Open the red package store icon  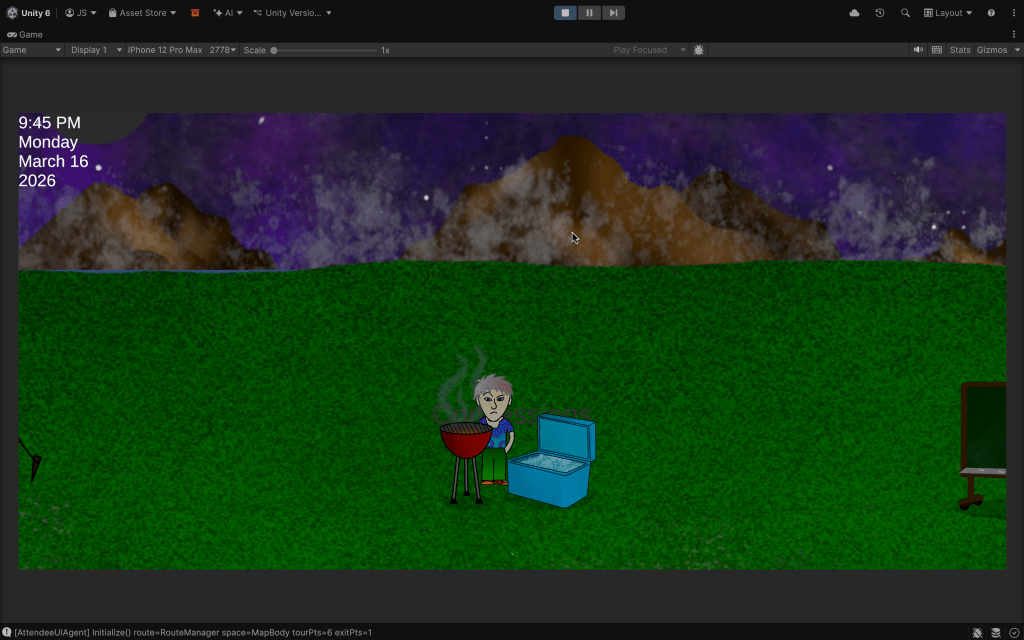(195, 13)
